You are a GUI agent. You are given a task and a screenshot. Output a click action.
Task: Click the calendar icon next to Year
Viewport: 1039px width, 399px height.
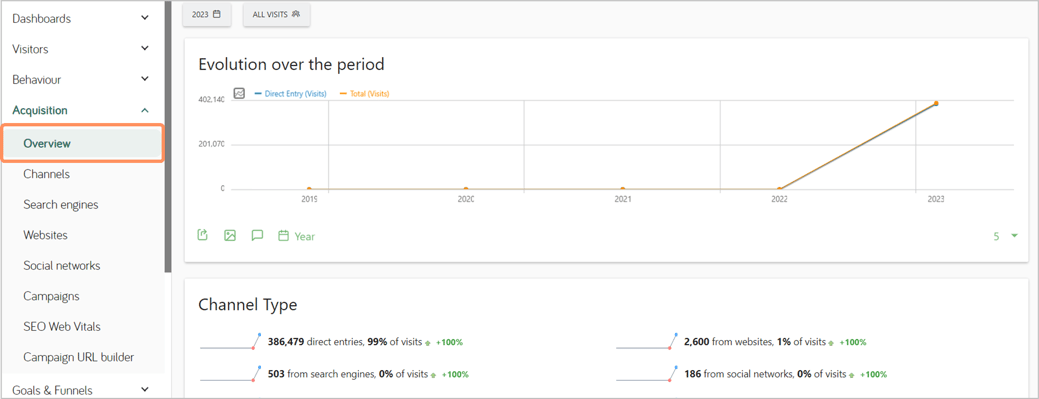click(x=284, y=235)
